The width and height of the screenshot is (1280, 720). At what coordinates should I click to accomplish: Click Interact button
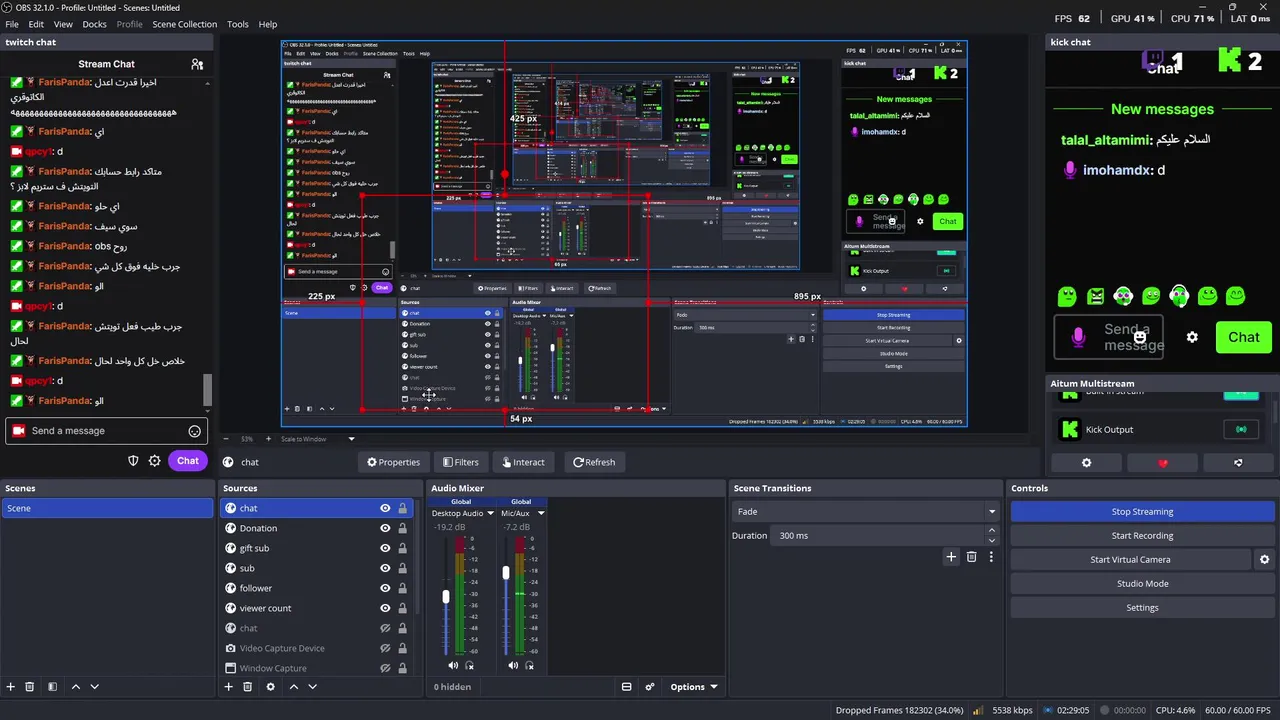(x=523, y=462)
